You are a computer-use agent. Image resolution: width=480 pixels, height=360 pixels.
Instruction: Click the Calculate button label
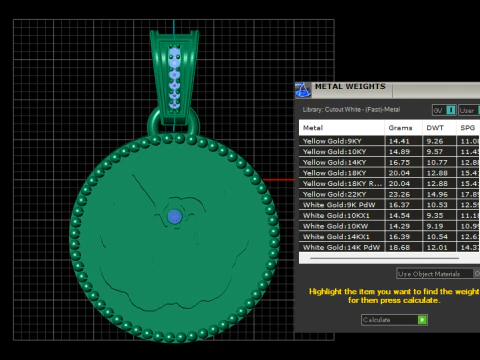(x=376, y=320)
